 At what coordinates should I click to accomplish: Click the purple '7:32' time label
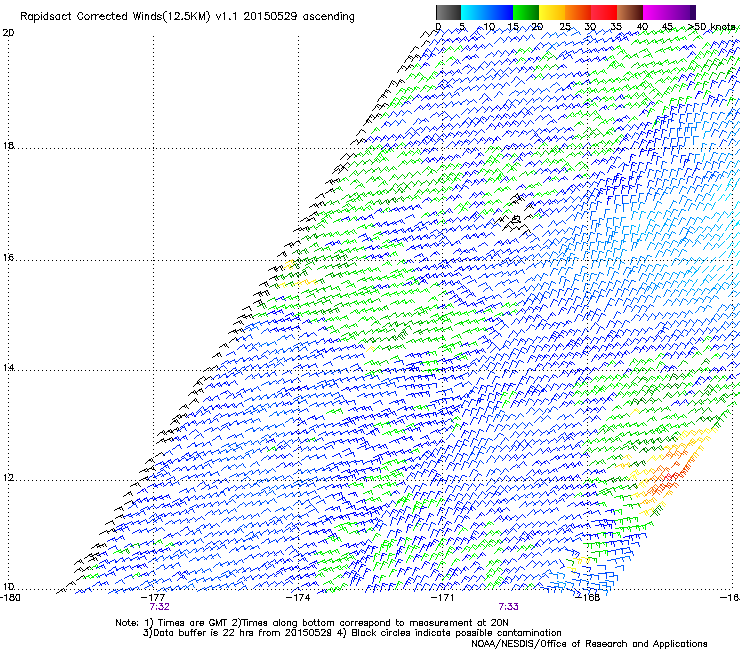point(160,607)
